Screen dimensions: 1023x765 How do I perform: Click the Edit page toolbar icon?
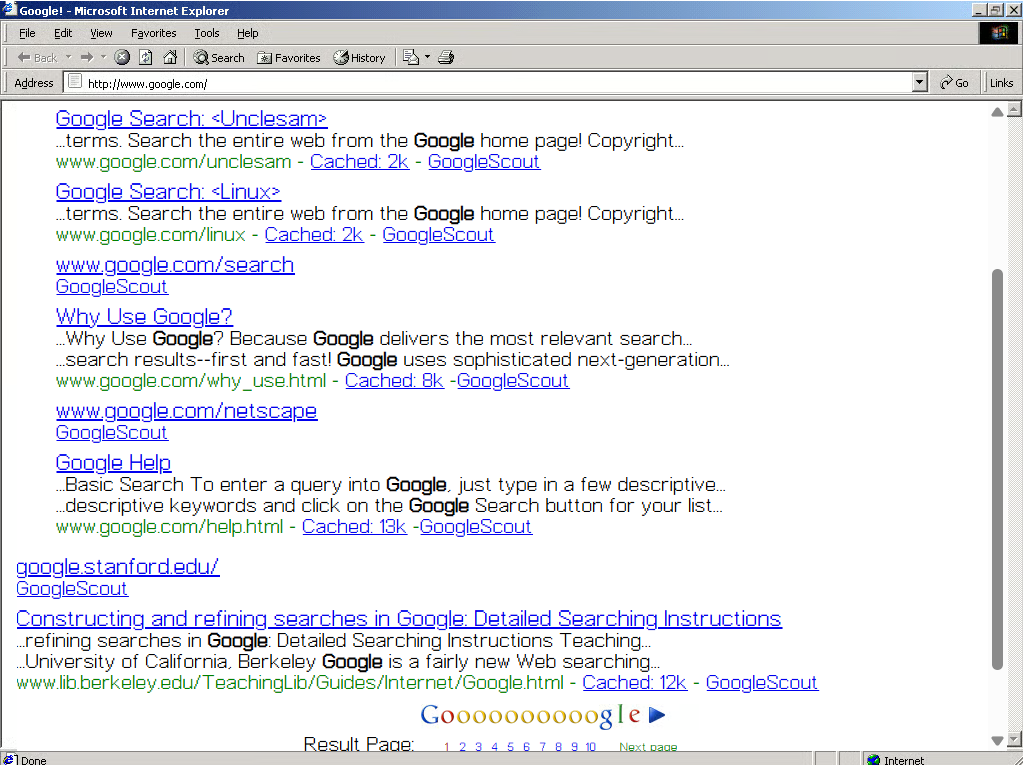[x=410, y=57]
